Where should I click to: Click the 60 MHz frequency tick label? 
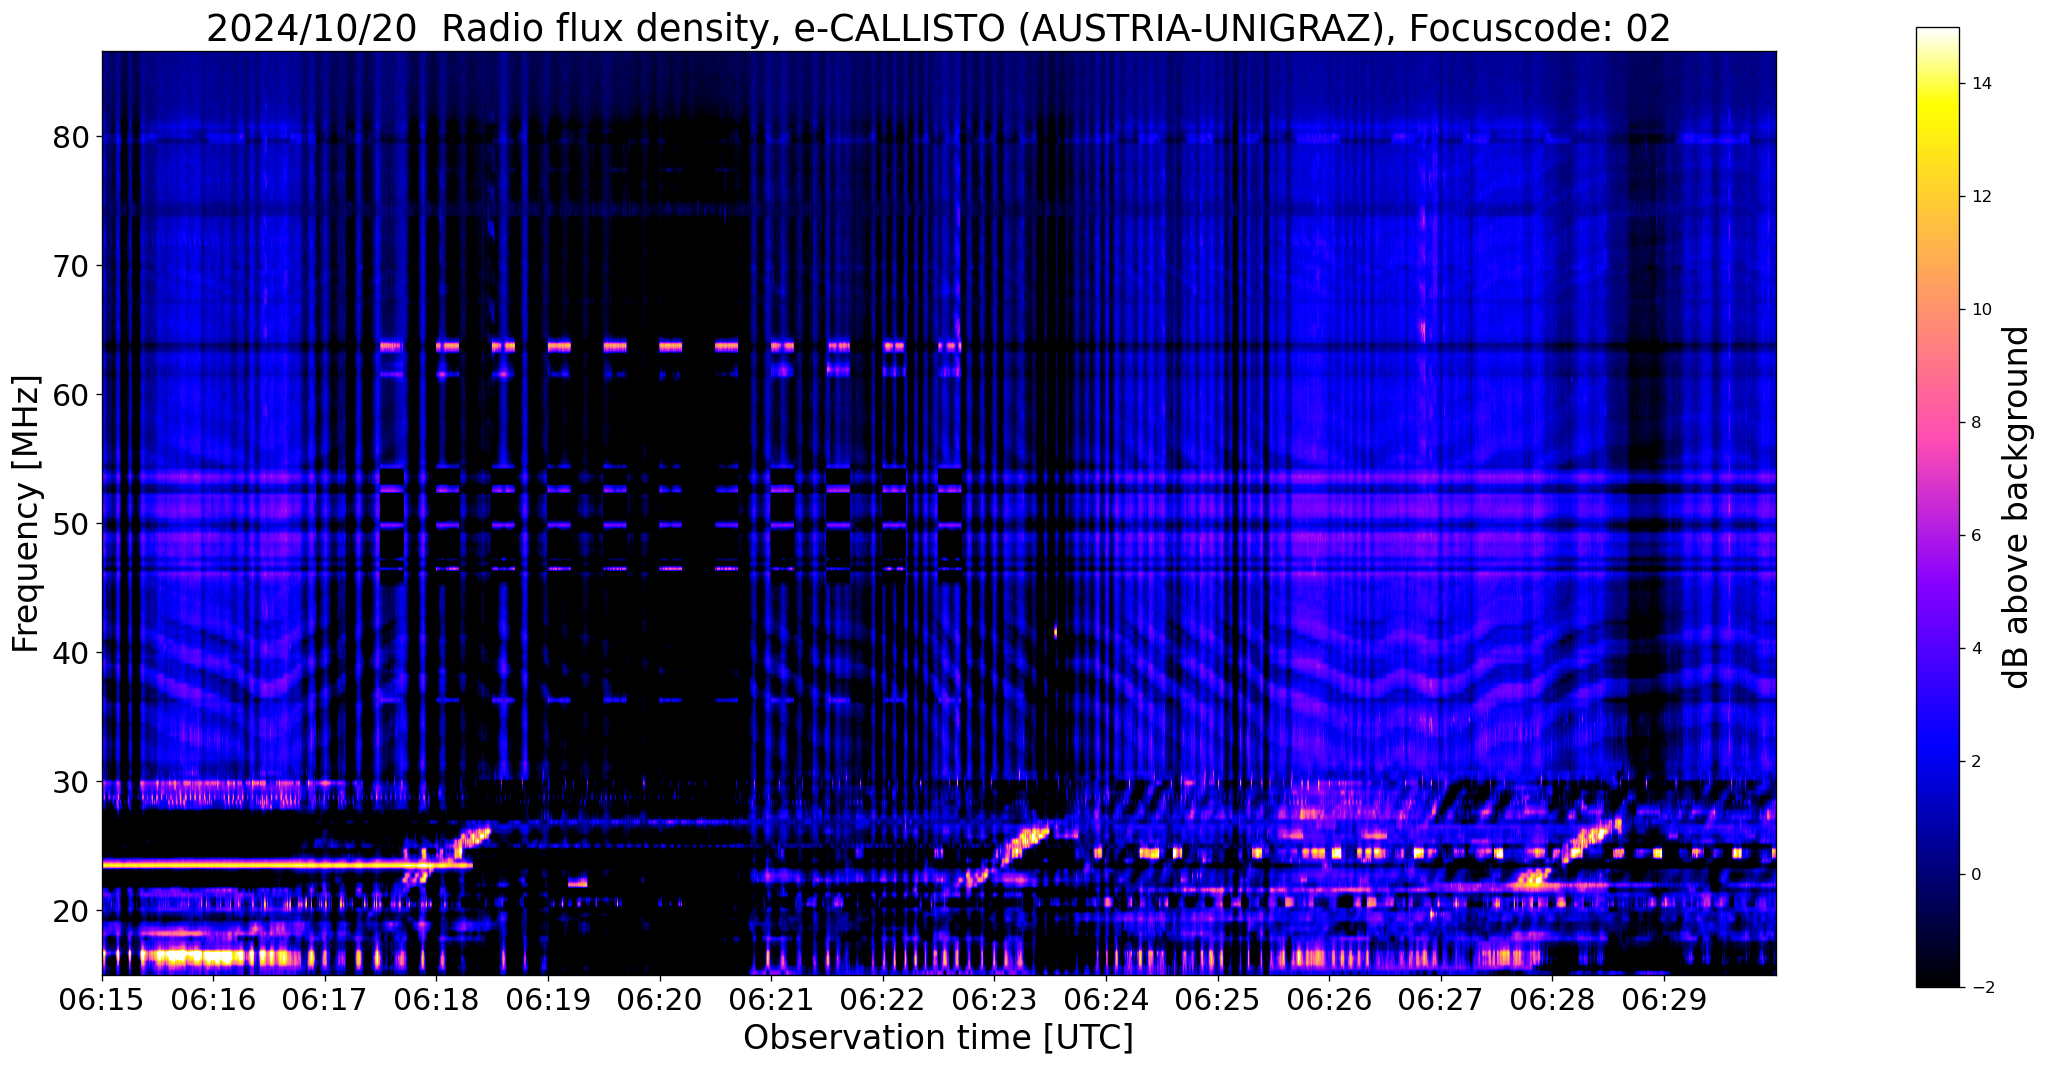pyautogui.click(x=70, y=395)
